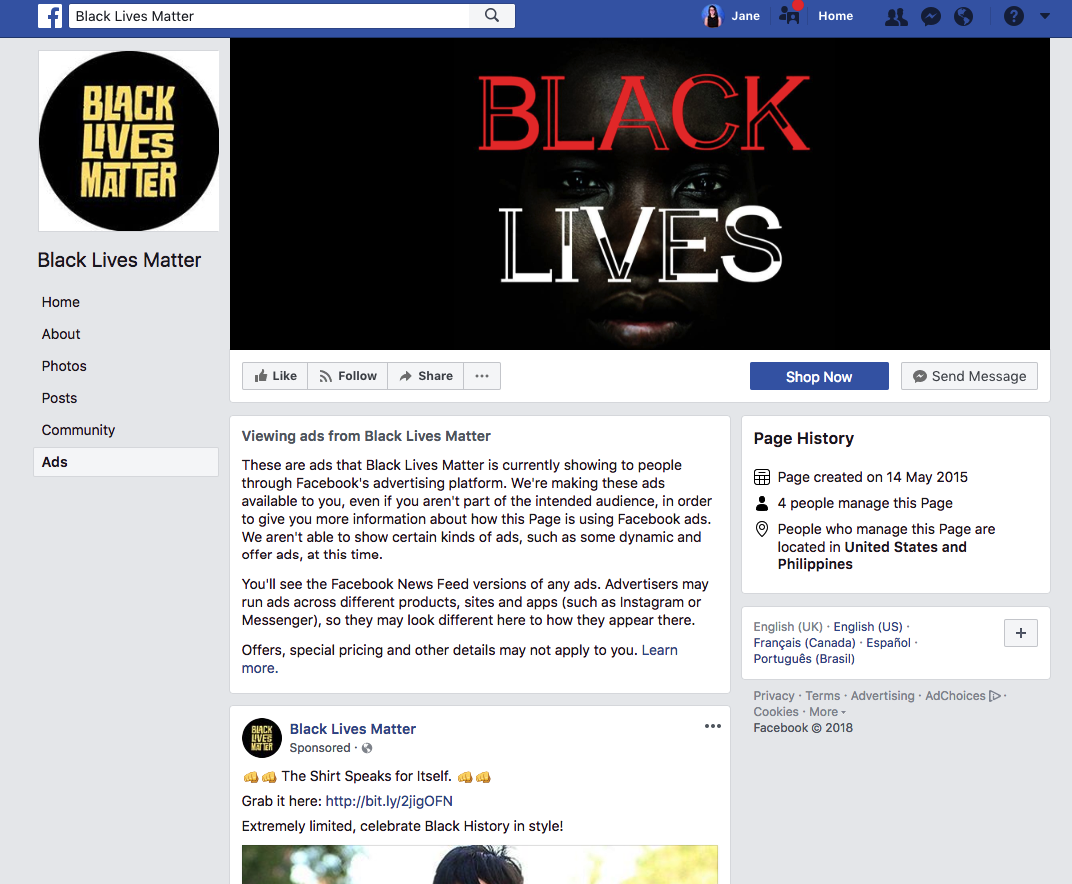
Task: Switch language to English (US)
Action: [x=868, y=626]
